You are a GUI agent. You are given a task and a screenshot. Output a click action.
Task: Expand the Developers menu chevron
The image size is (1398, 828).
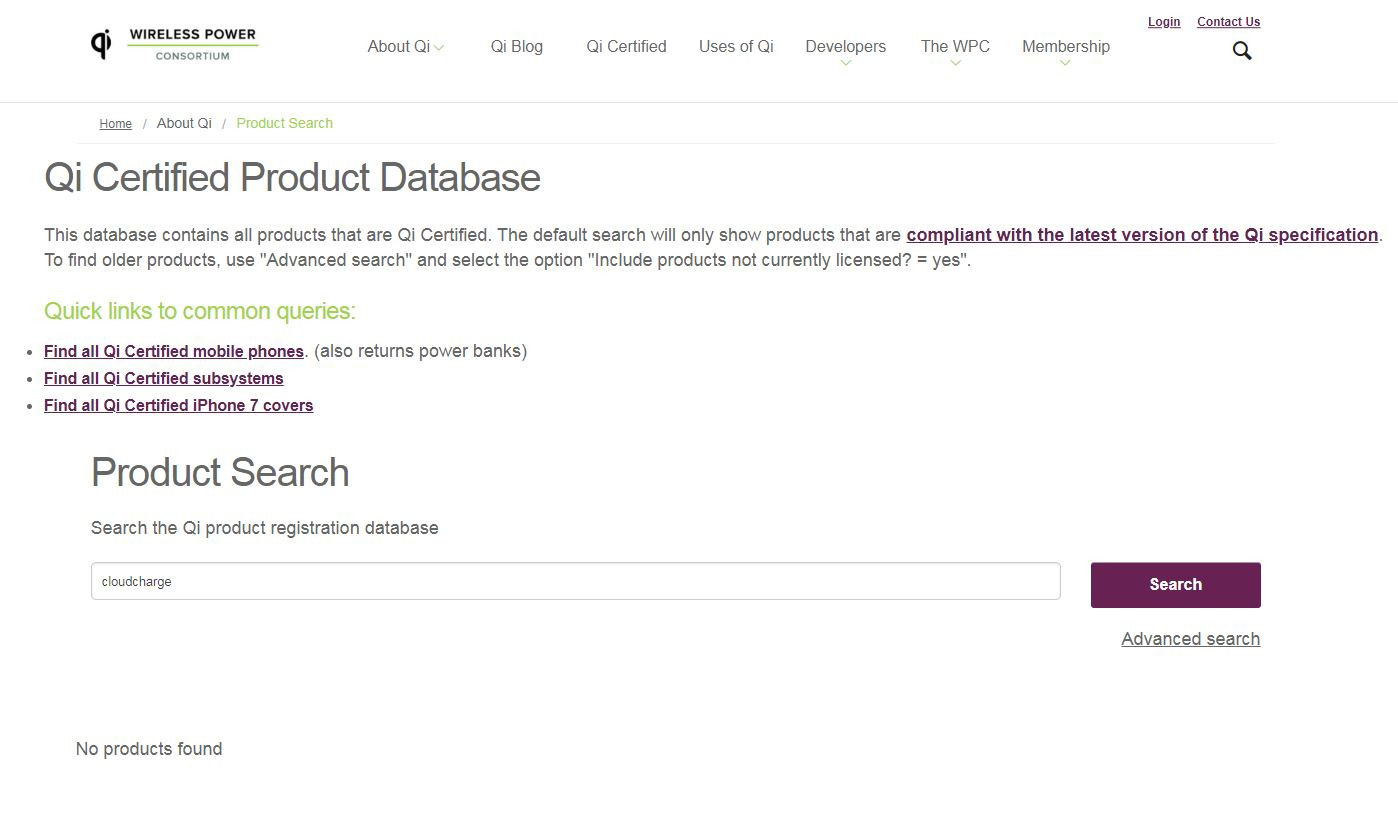click(846, 63)
